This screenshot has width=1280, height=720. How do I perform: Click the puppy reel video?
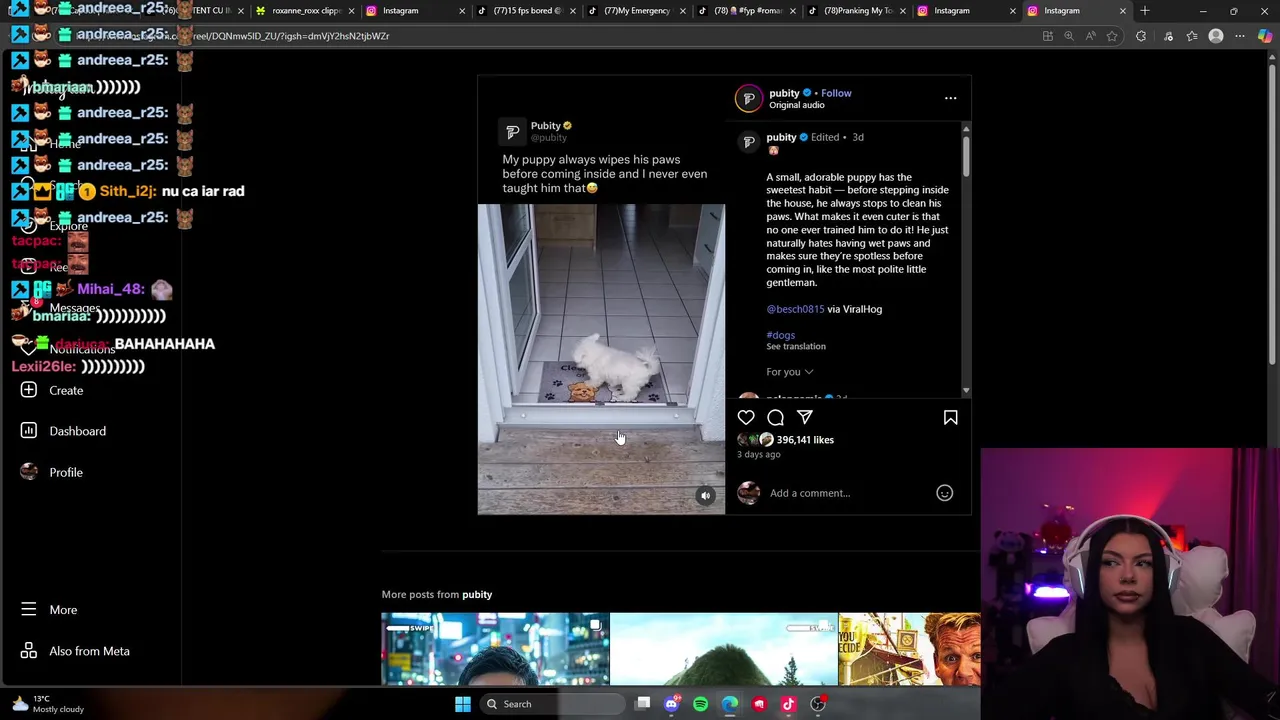coord(601,359)
